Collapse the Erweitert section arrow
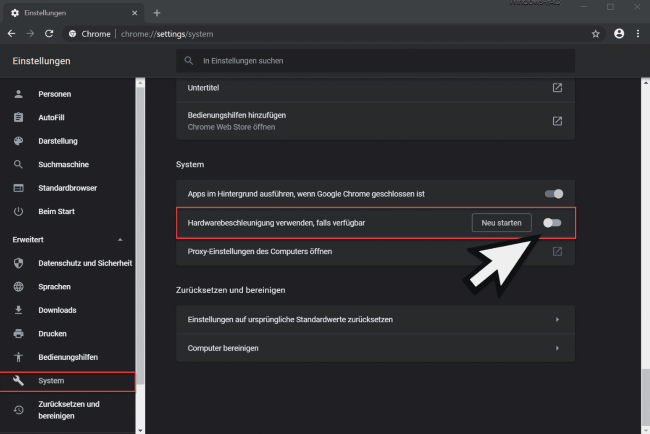 point(120,240)
